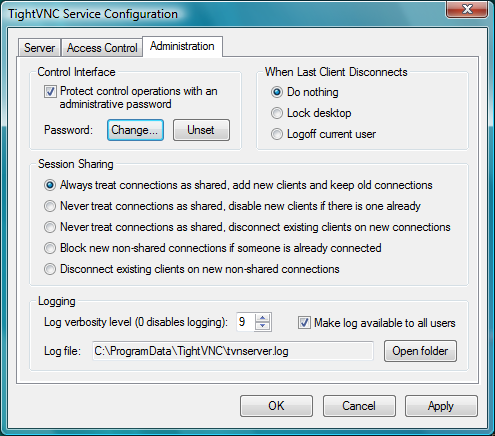The height and width of the screenshot is (436, 495).
Task: Select Block new non-shared connections option
Action: (50, 248)
